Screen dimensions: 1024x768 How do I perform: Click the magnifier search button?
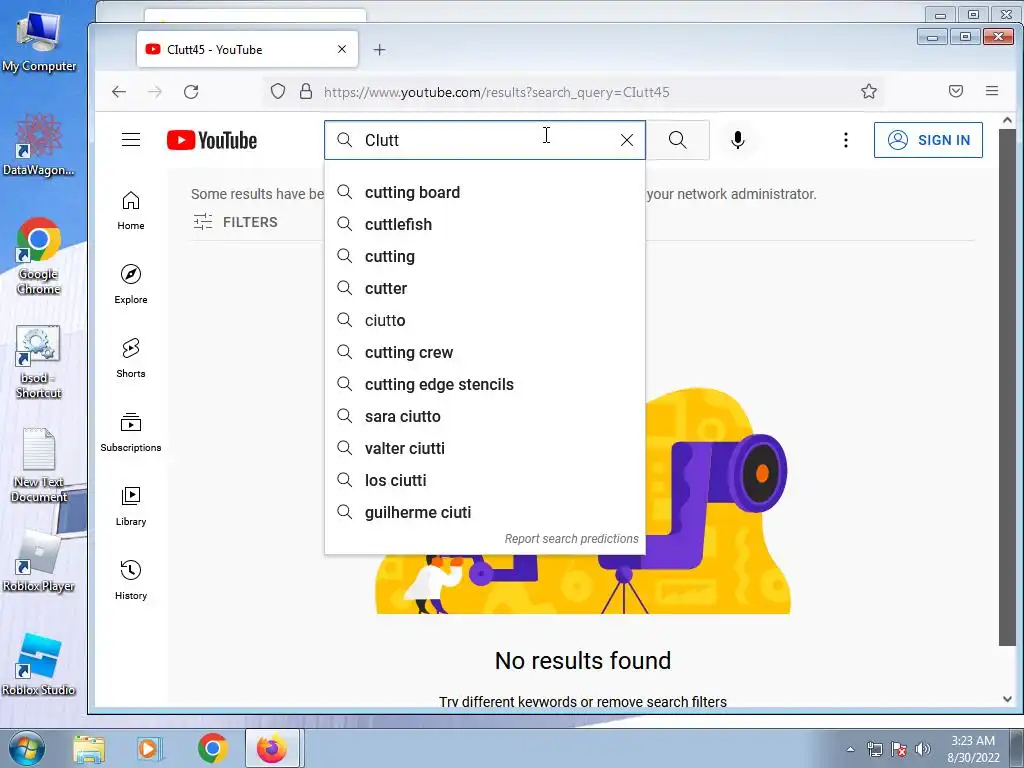coord(677,140)
